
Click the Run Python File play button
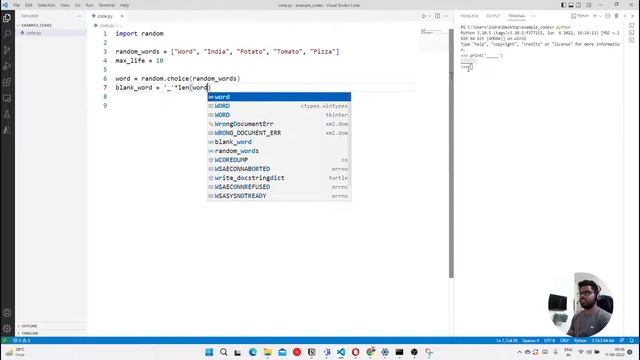coord(424,16)
